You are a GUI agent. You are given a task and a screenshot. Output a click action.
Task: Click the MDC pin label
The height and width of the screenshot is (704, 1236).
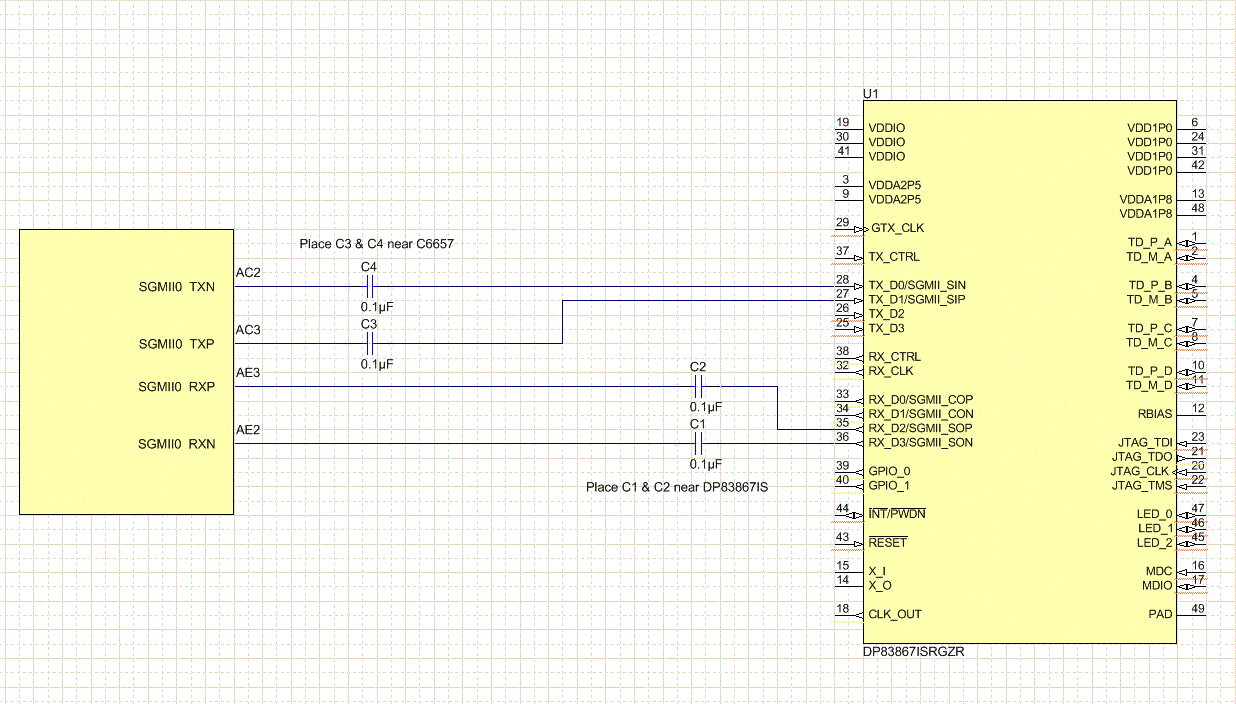(x=1159, y=571)
